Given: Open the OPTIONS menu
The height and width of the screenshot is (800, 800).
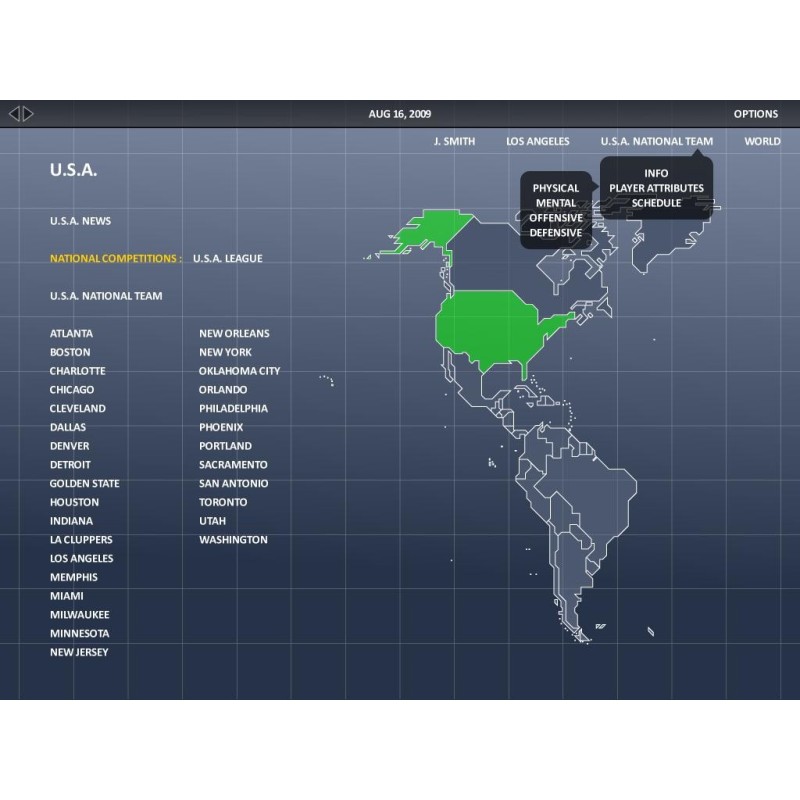Looking at the screenshot, I should [755, 114].
